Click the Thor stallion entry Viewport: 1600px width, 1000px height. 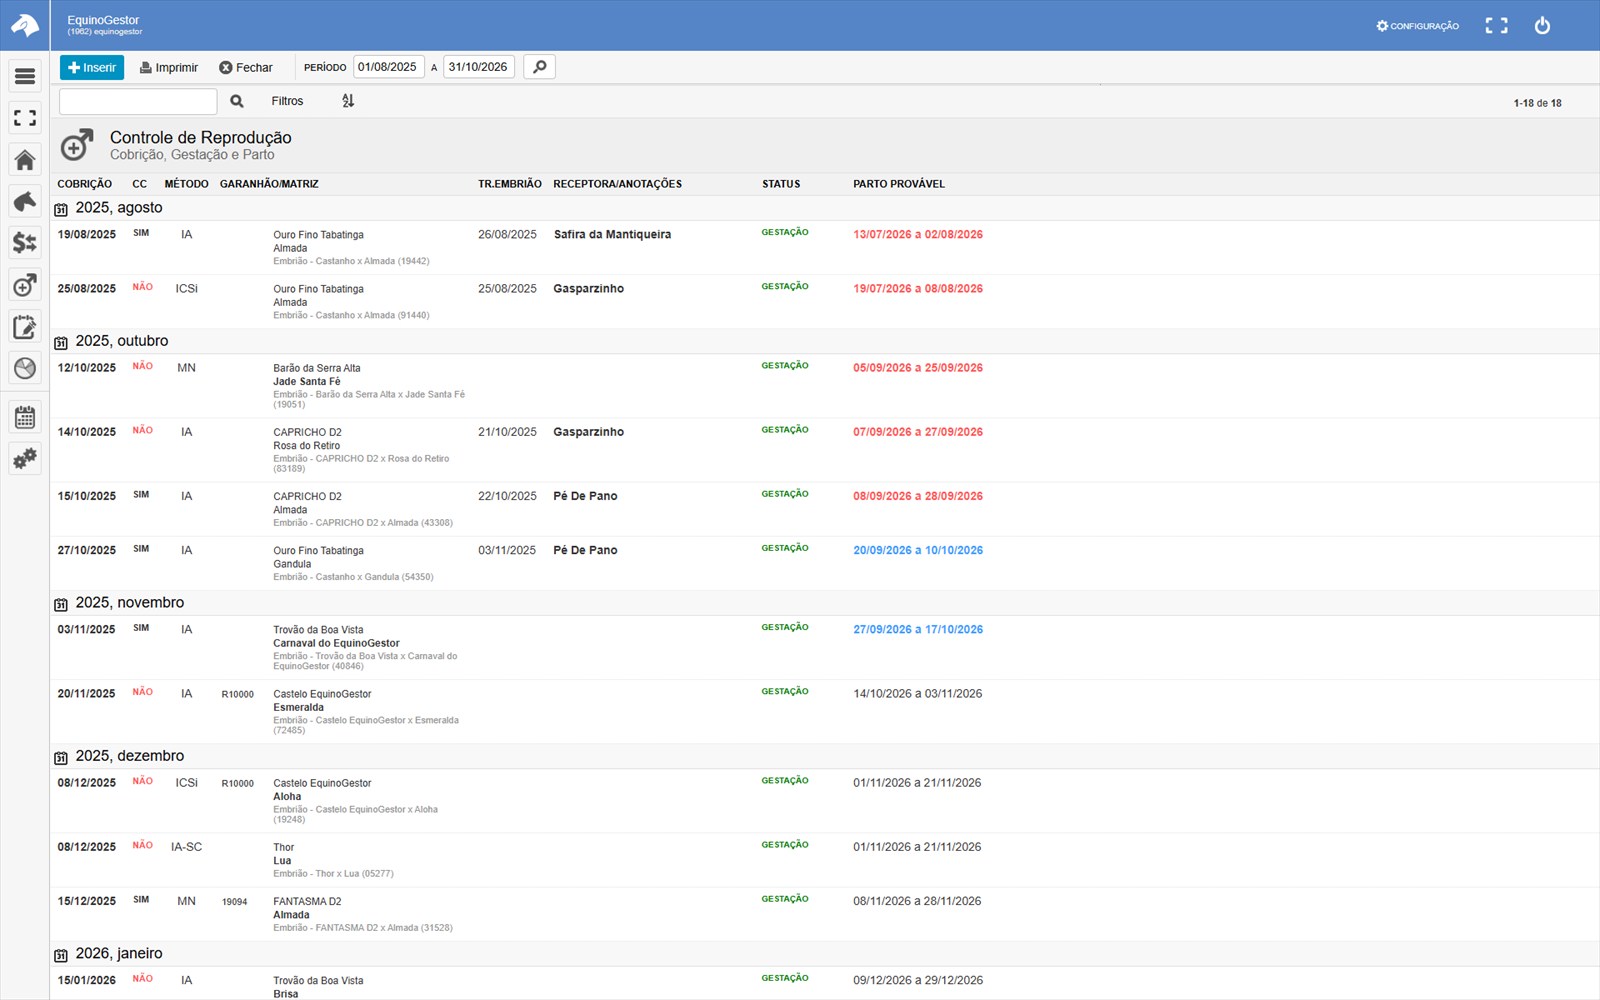284,847
